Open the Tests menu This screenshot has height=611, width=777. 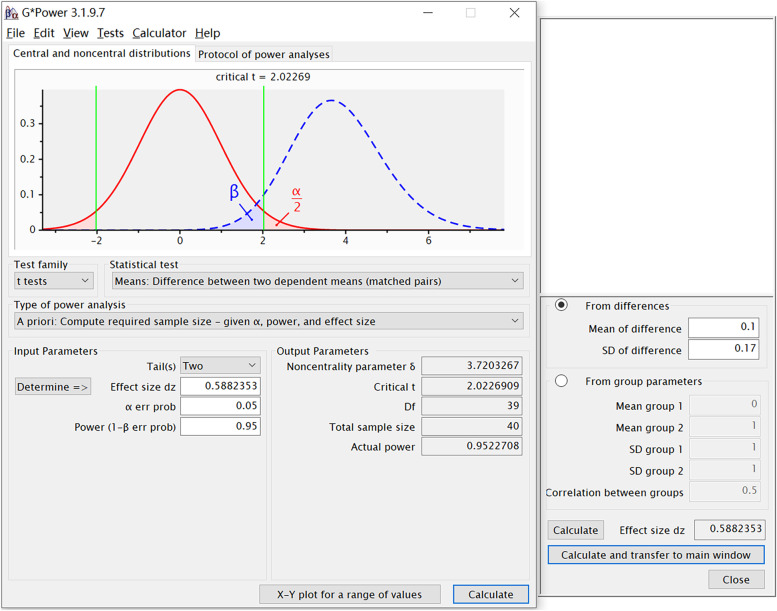click(110, 33)
